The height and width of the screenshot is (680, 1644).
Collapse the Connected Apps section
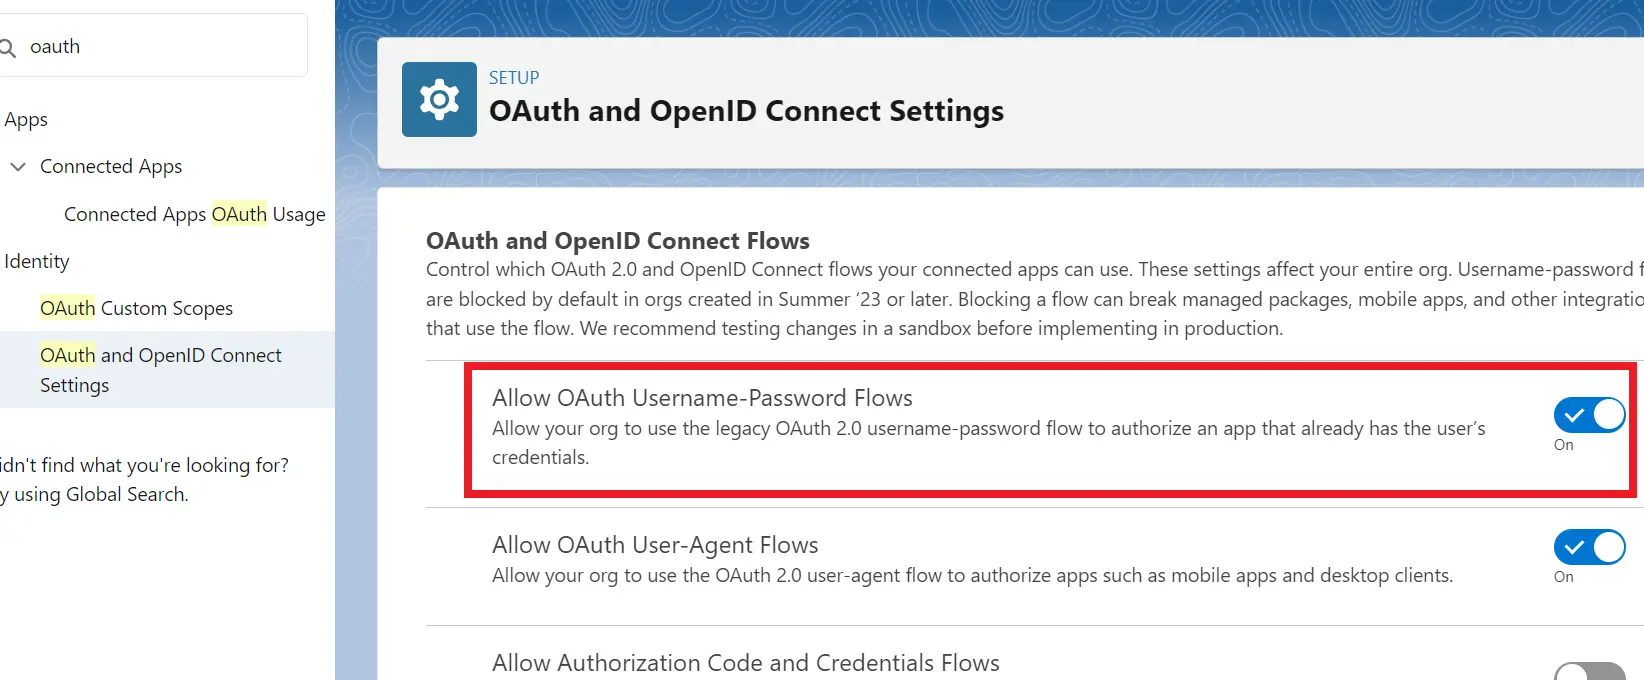pyautogui.click(x=17, y=166)
